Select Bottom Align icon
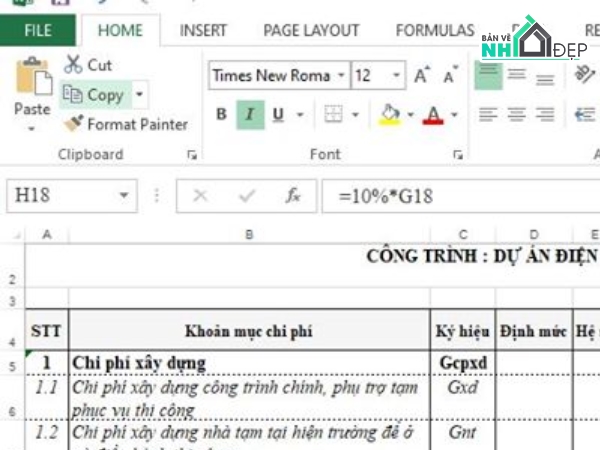The width and height of the screenshot is (600, 450). (545, 80)
